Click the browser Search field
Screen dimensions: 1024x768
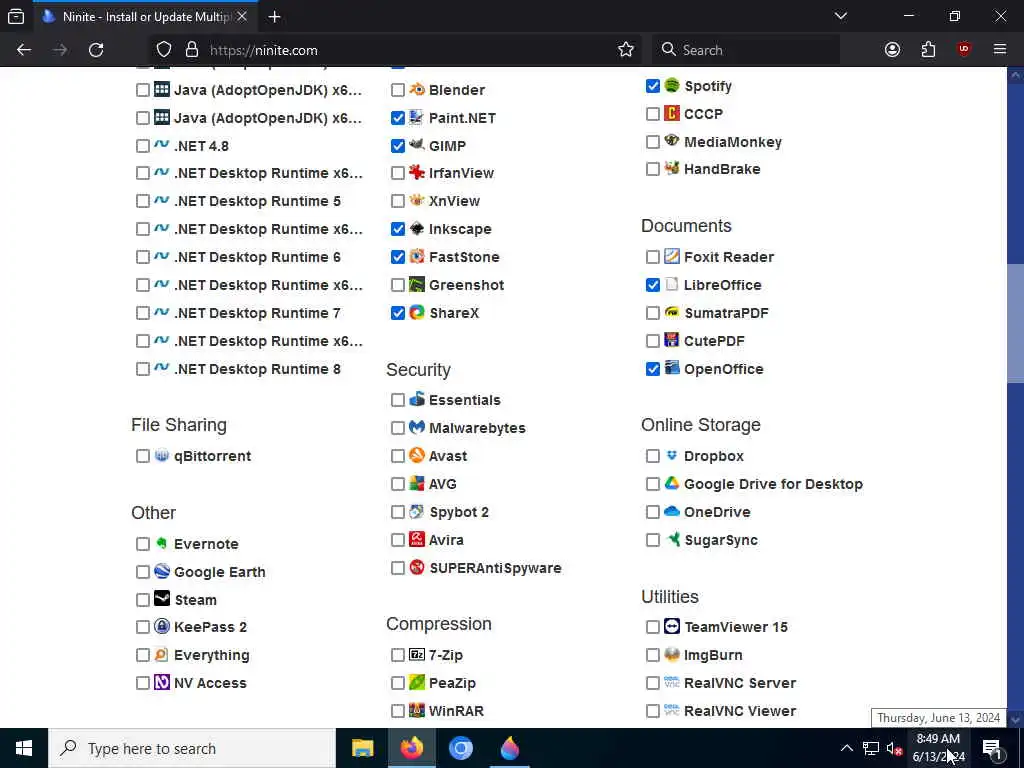[746, 50]
